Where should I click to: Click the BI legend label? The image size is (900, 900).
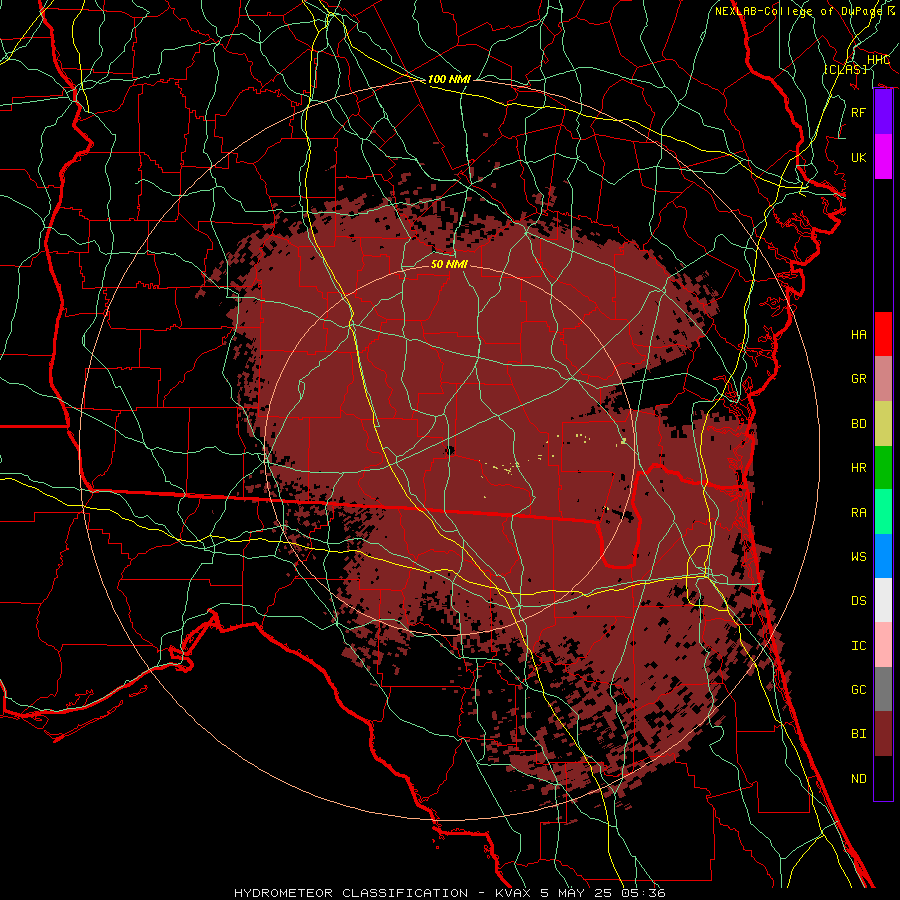(x=859, y=734)
